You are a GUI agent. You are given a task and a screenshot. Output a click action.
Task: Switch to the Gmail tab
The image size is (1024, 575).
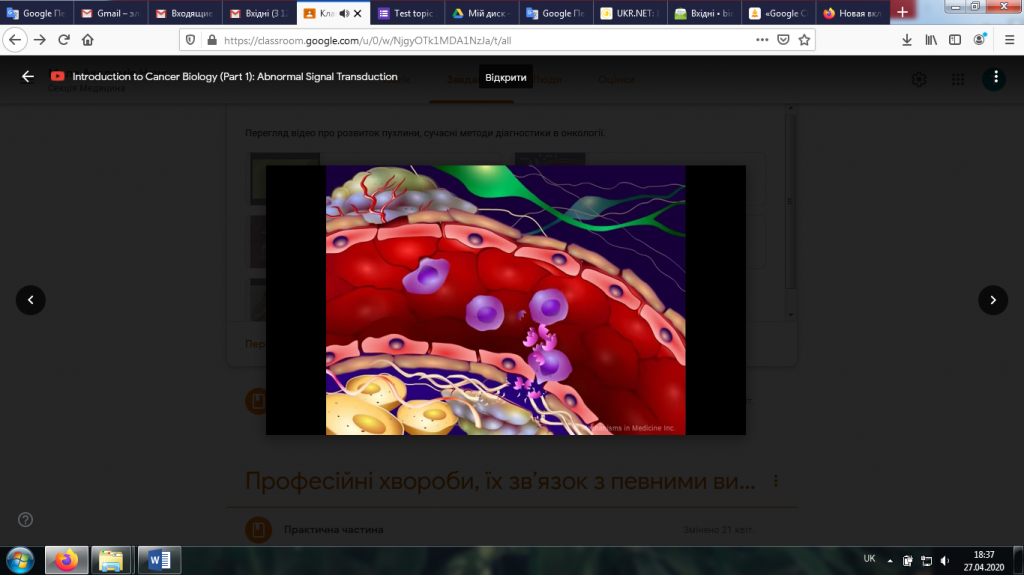pyautogui.click(x=110, y=13)
